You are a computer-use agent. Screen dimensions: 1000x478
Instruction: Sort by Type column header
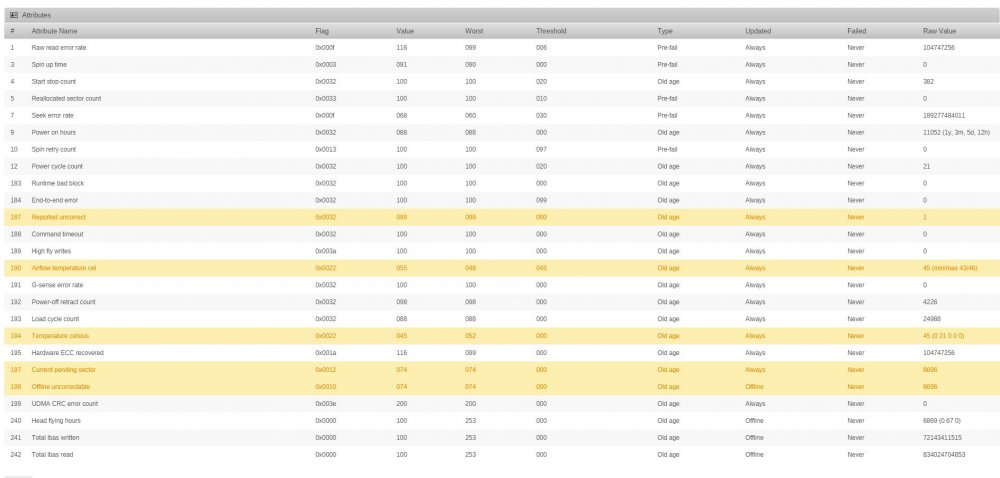[x=665, y=31]
